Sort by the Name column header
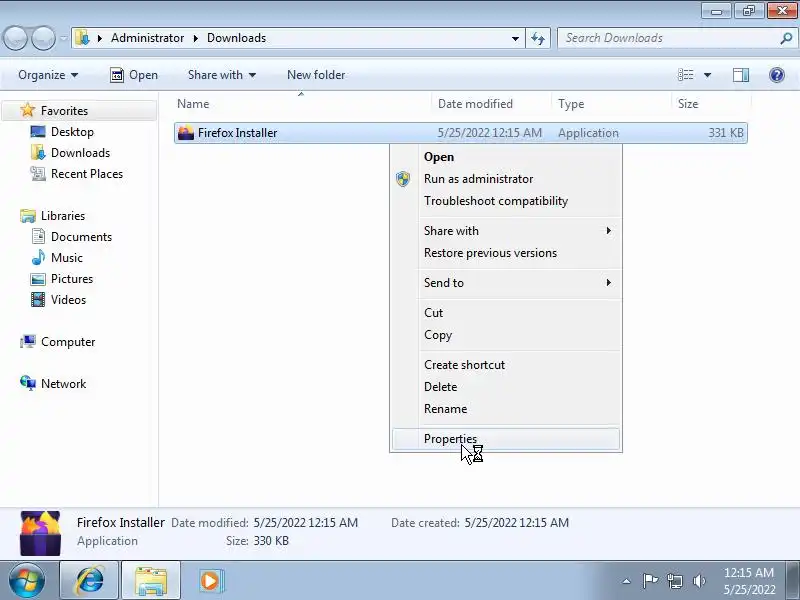 click(302, 104)
